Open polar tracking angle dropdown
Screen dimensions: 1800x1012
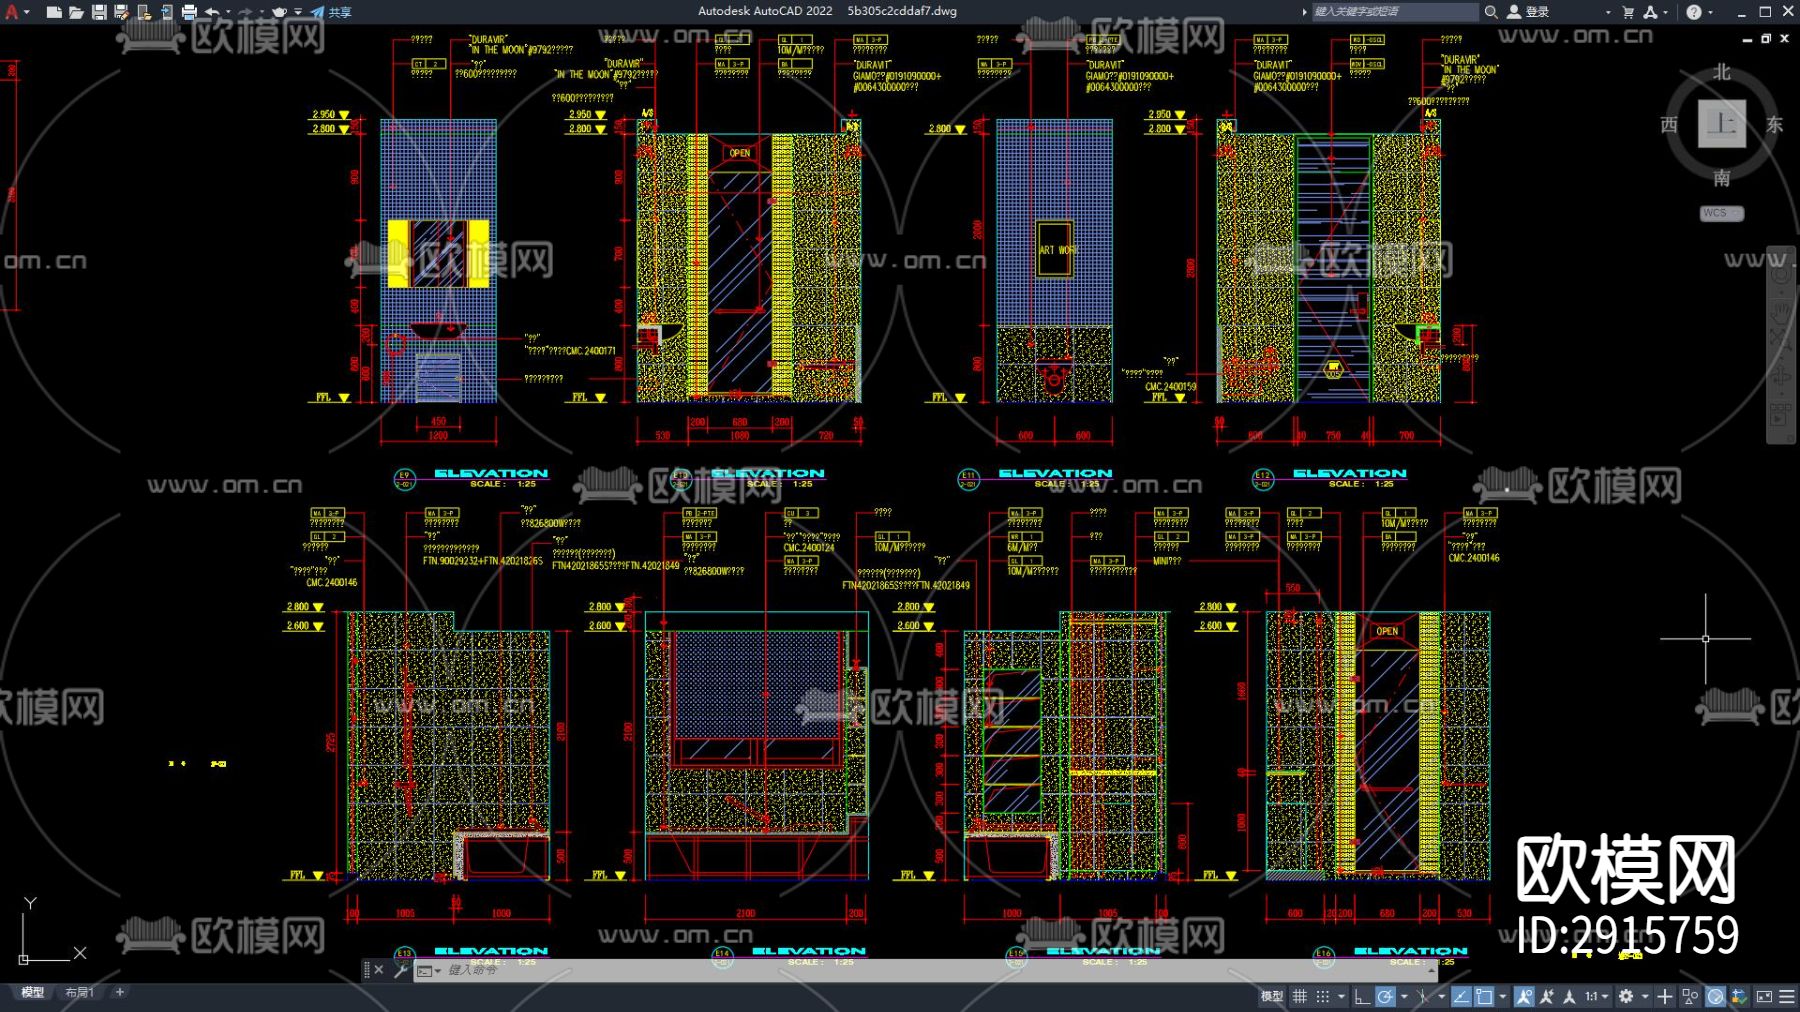coord(1403,996)
